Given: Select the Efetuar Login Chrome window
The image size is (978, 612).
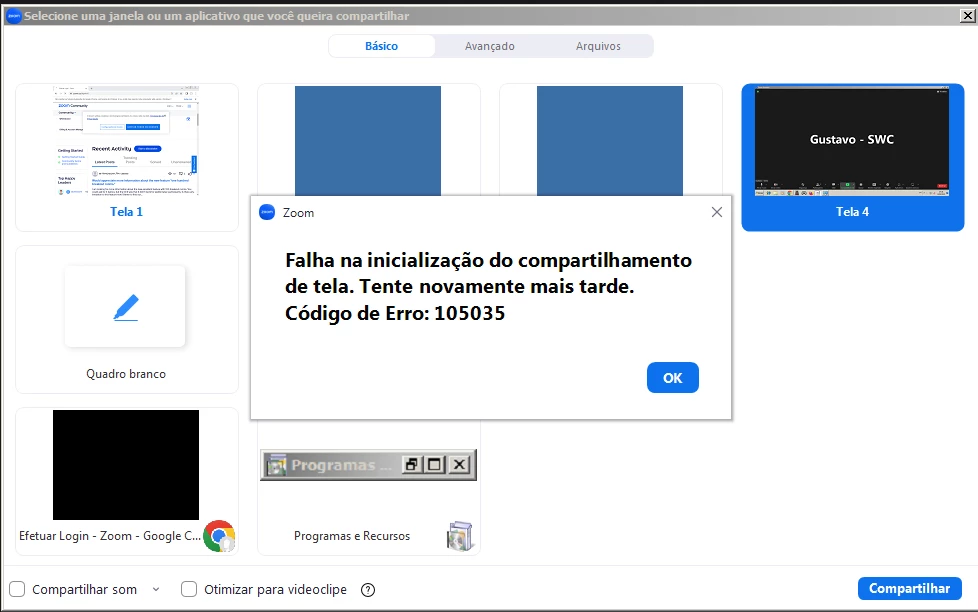Looking at the screenshot, I should tap(127, 481).
